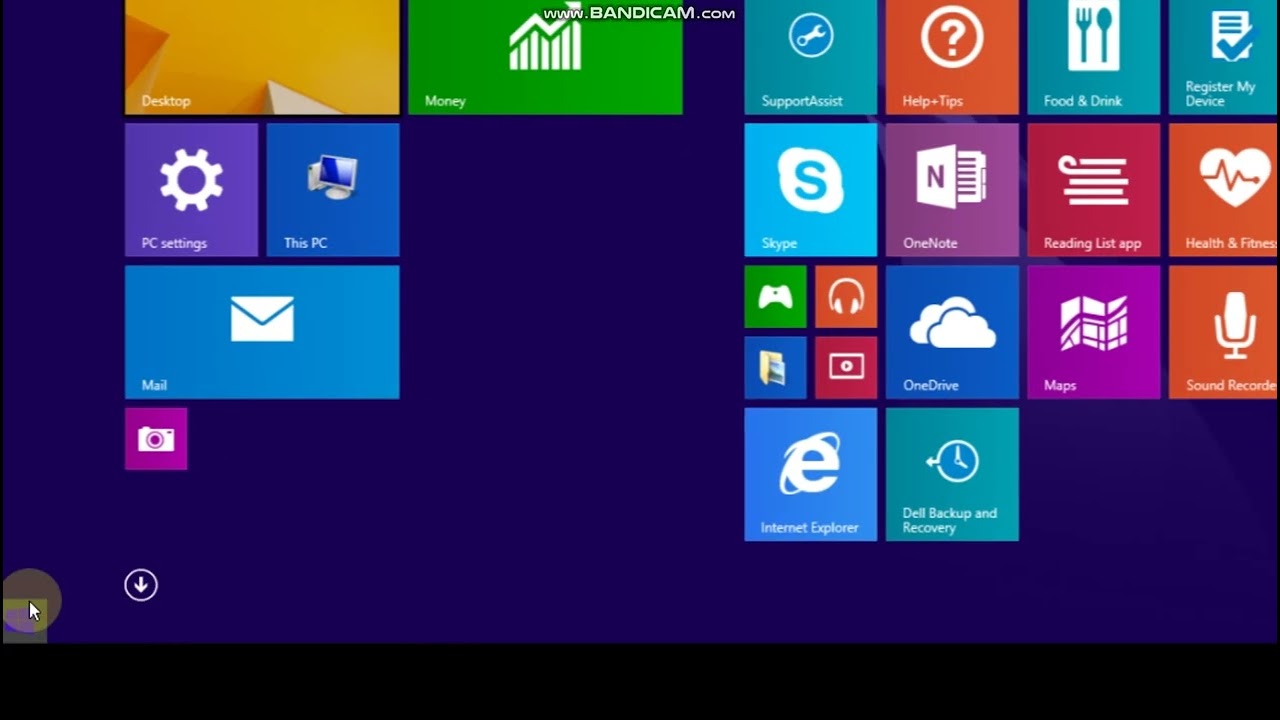The image size is (1280, 720).
Task: Open the Register My Device tile
Action: [x=1224, y=57]
